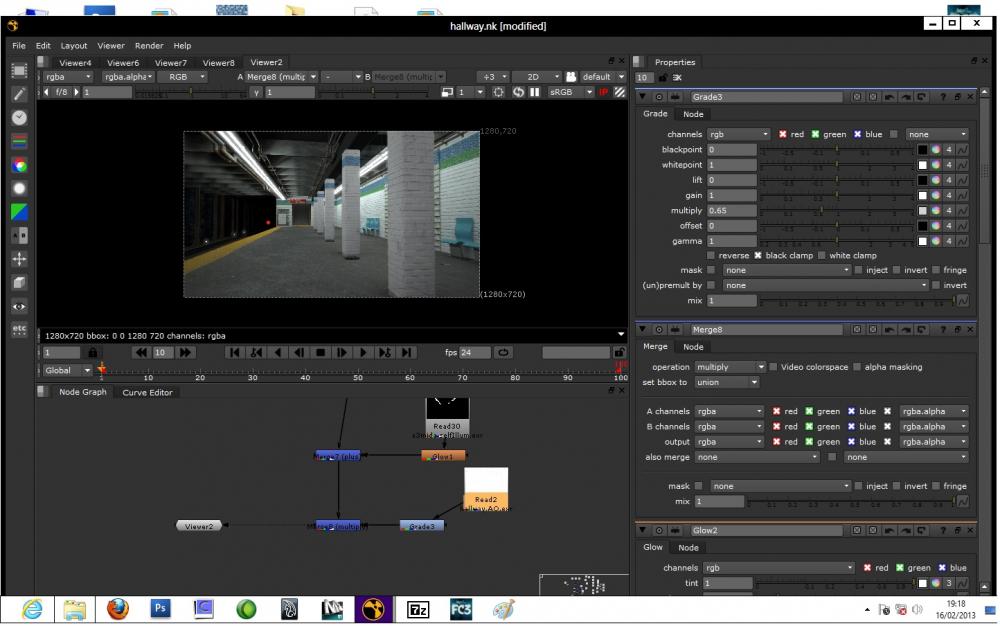Click the Viewer2 node in the Node Graph

[x=199, y=525]
